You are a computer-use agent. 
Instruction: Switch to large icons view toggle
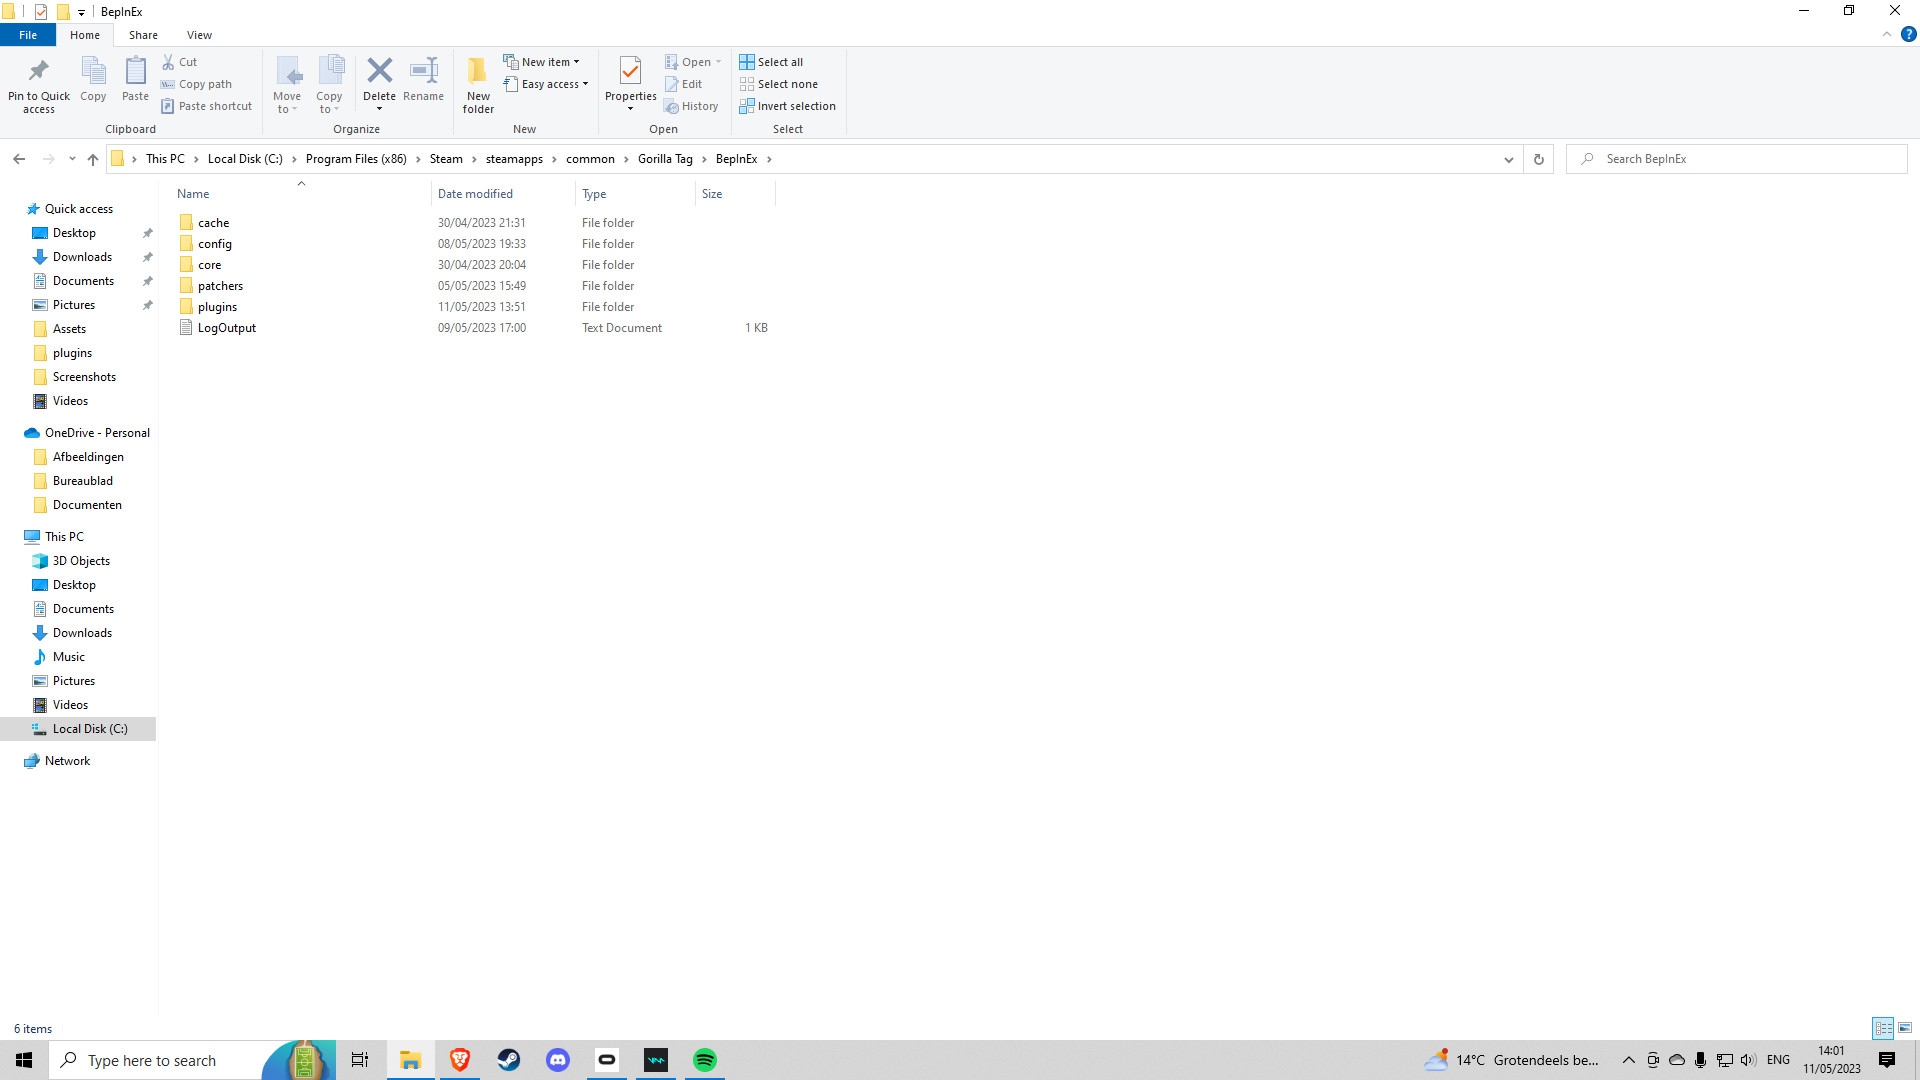coord(1905,1028)
